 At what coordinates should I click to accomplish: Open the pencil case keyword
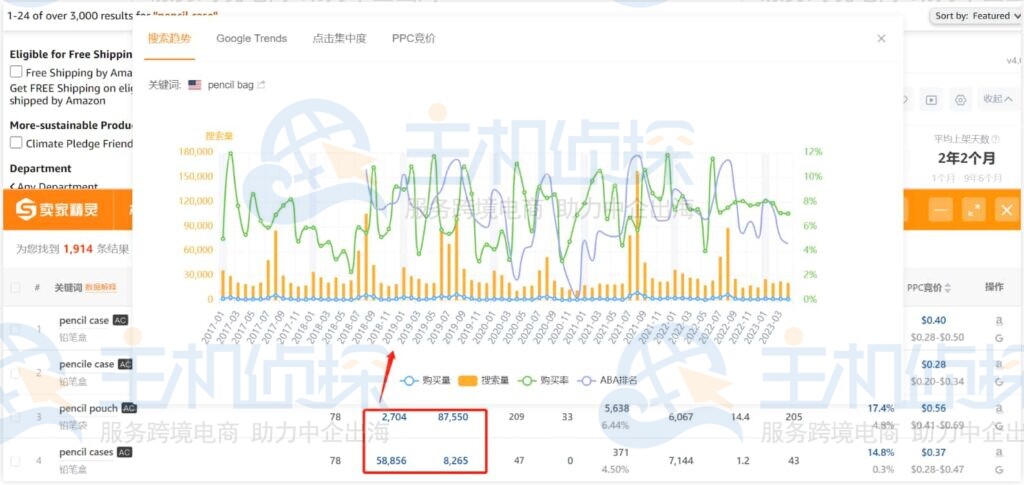point(84,321)
